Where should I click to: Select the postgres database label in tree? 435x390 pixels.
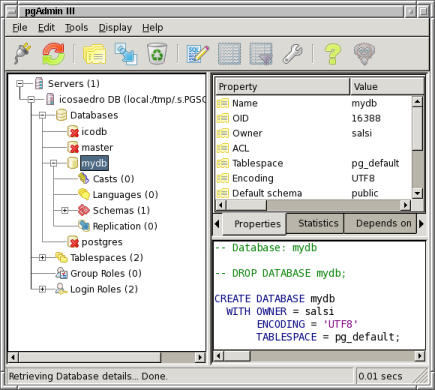point(102,242)
